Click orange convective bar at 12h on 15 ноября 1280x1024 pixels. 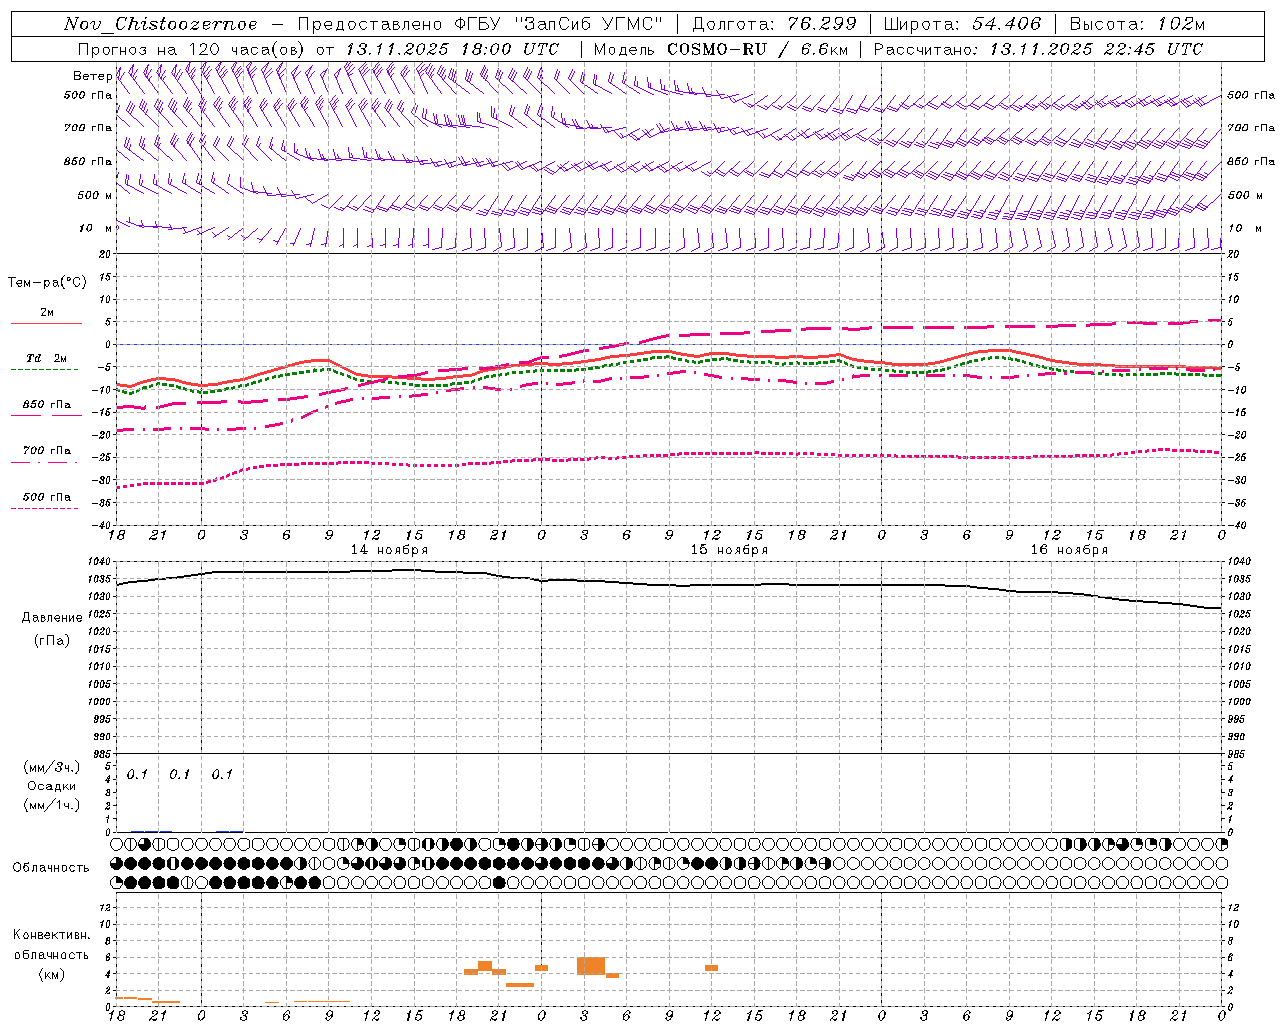(x=711, y=968)
